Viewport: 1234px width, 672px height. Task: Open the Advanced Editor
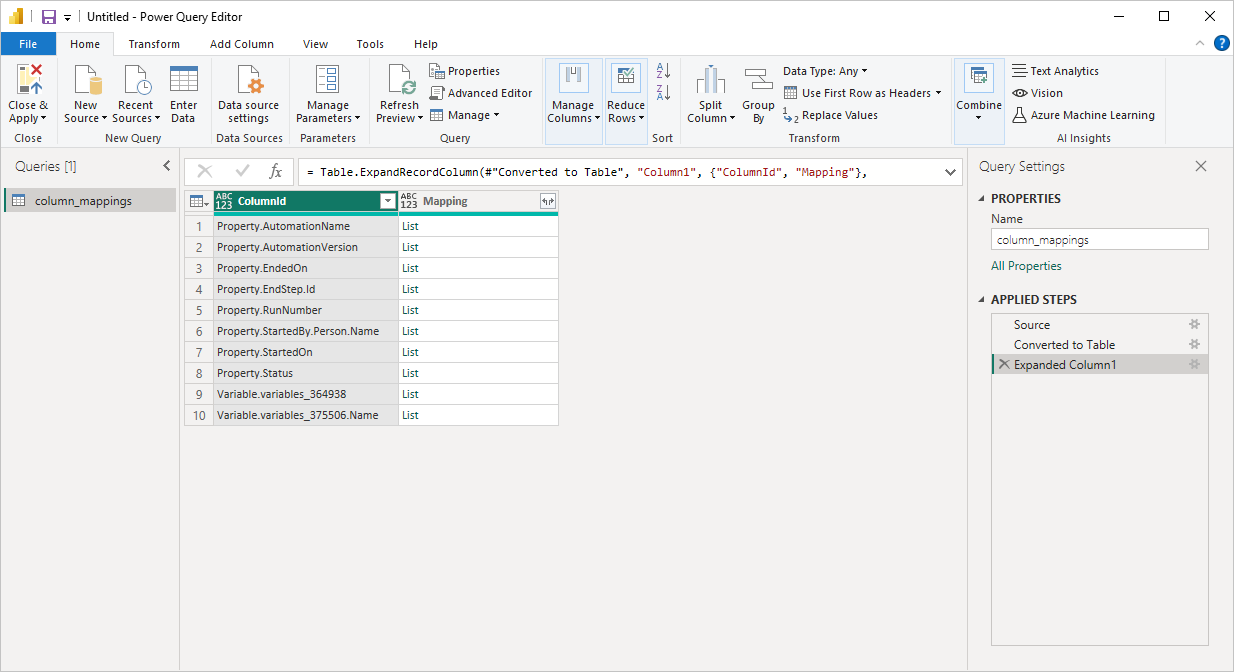click(481, 93)
